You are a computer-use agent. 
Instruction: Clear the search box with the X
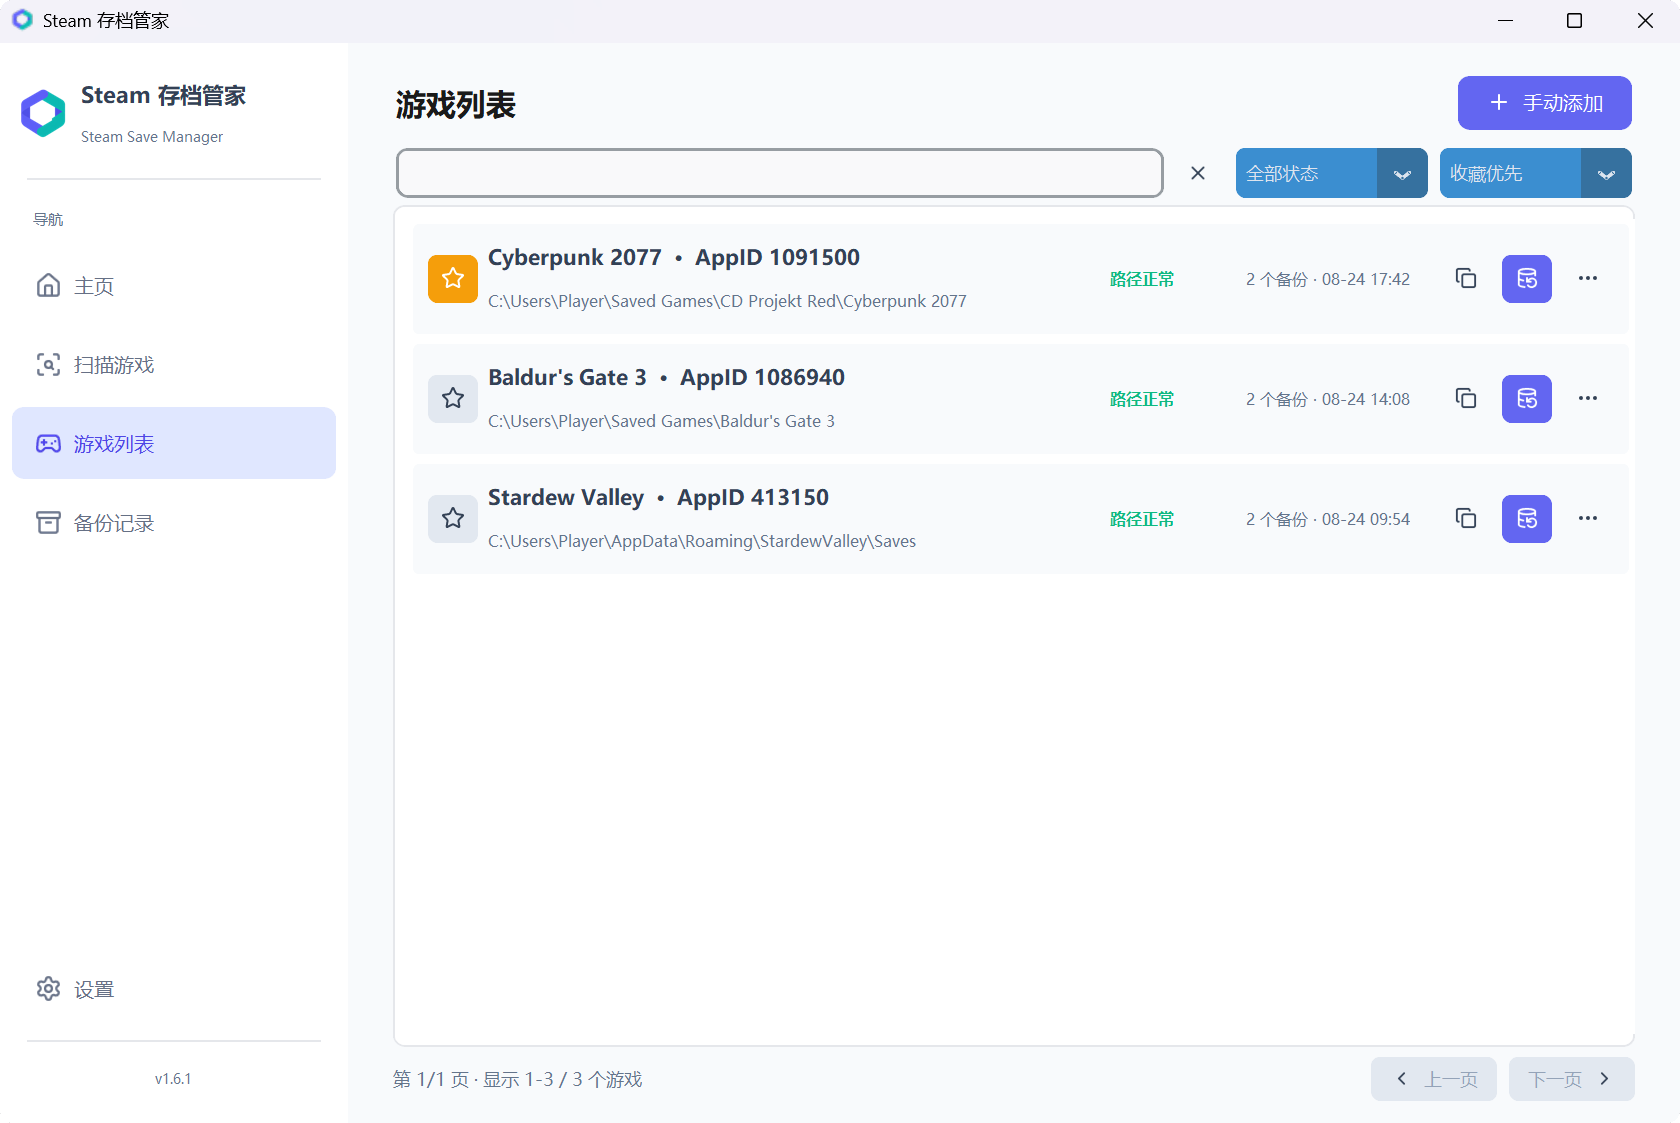tap(1198, 173)
